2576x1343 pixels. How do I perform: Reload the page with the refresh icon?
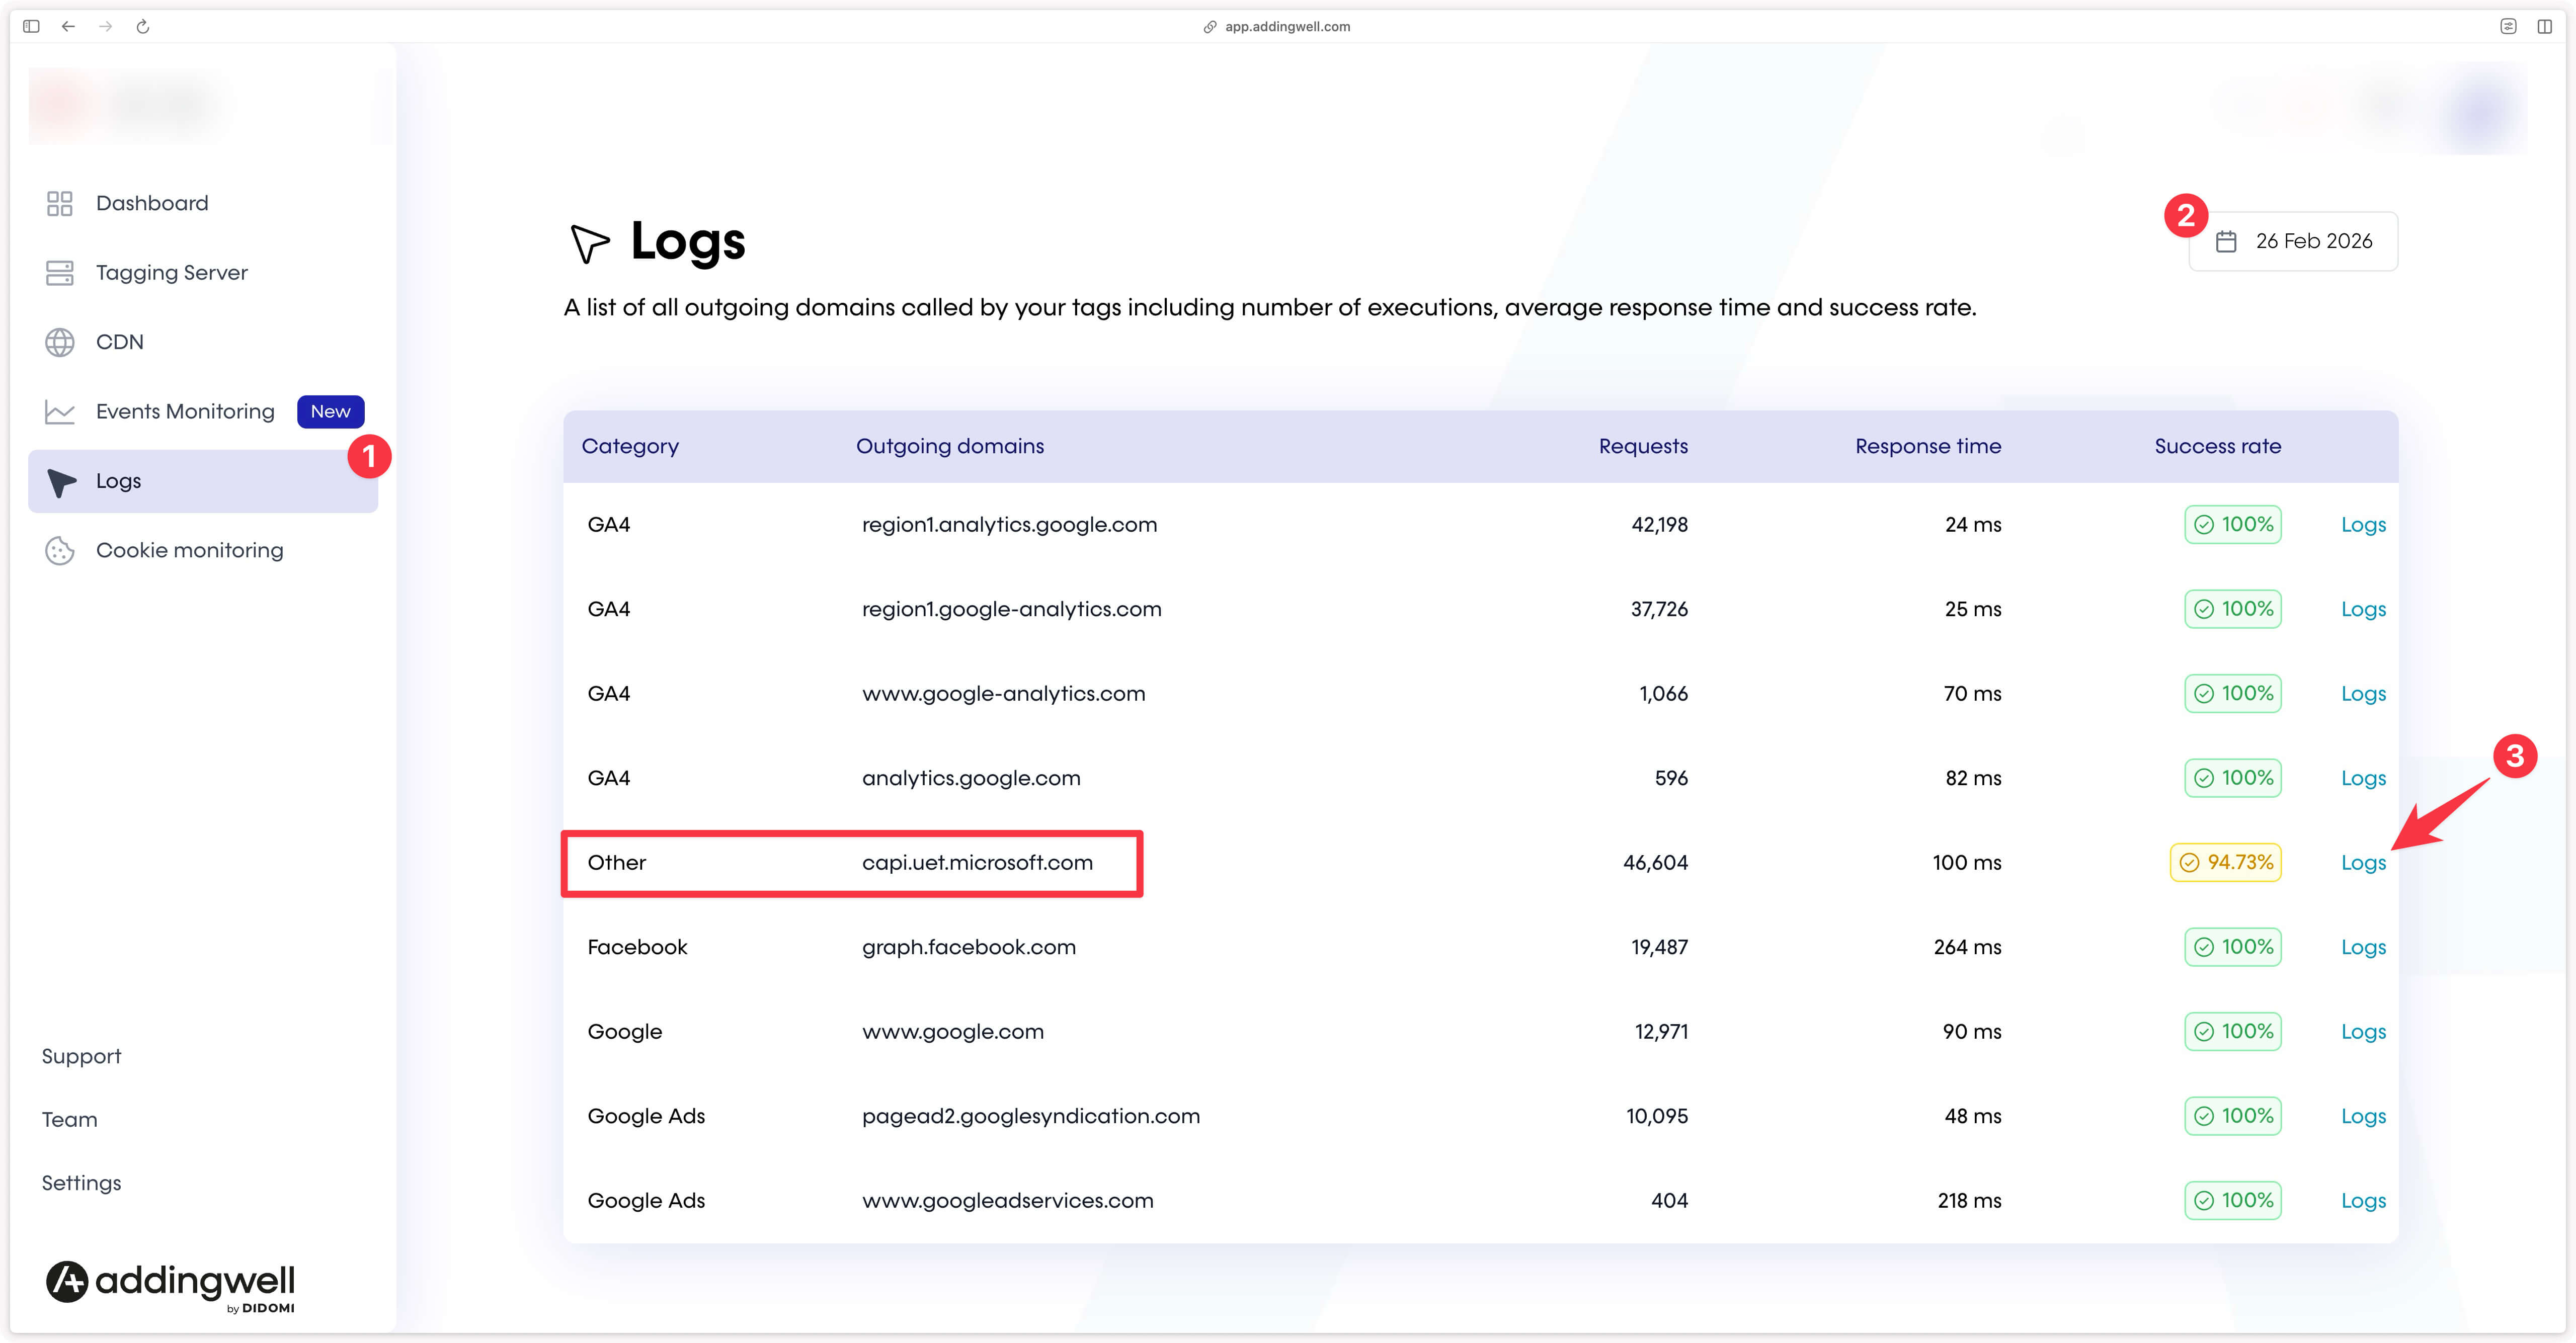tap(143, 26)
